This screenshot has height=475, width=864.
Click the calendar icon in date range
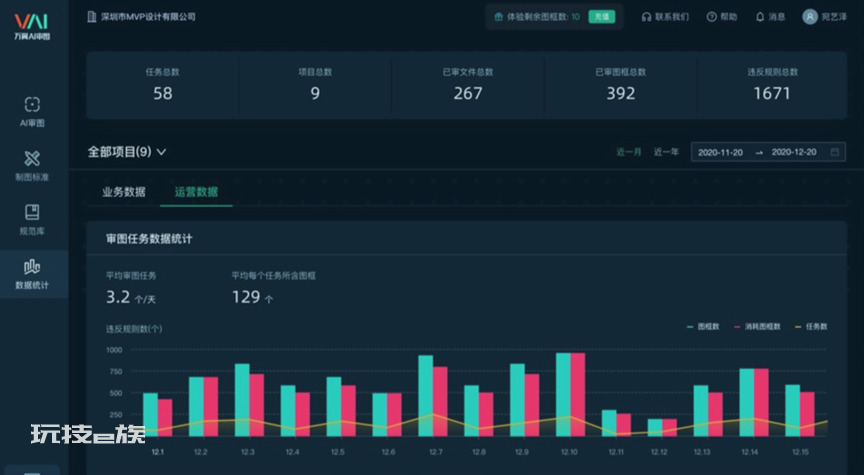point(835,152)
